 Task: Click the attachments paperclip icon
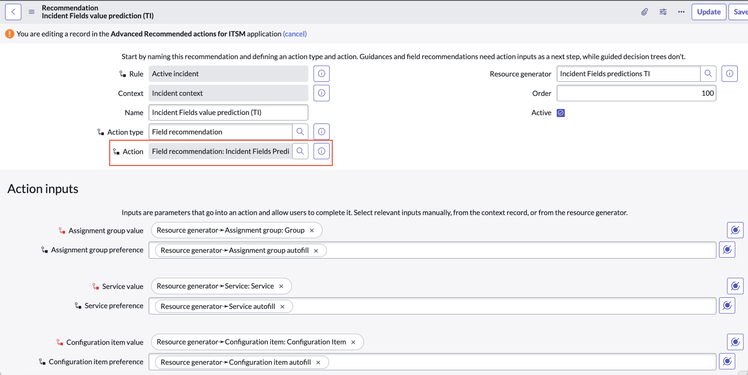coord(644,12)
